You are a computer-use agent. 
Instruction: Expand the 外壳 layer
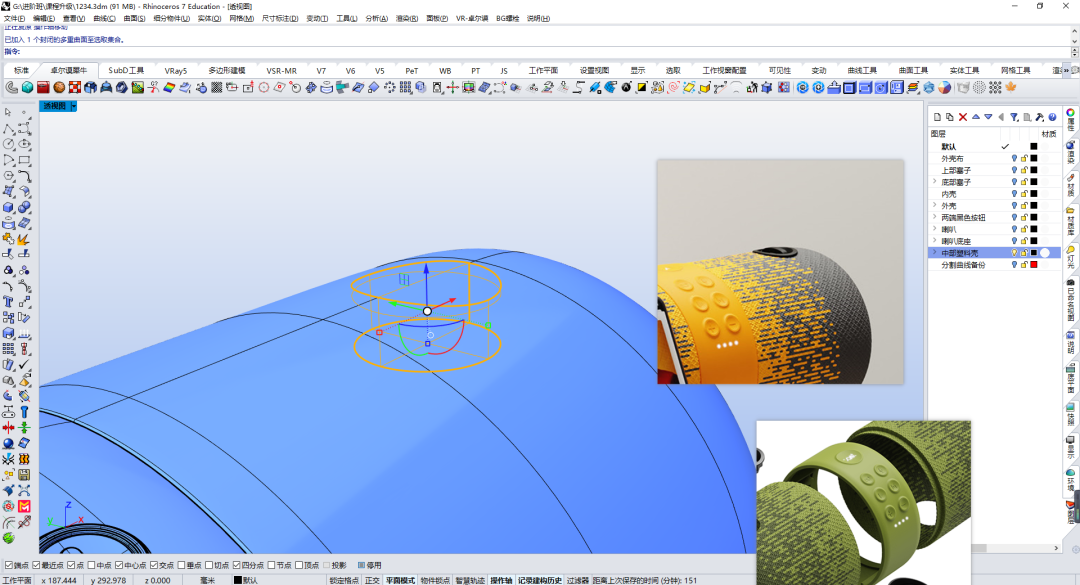(x=935, y=205)
